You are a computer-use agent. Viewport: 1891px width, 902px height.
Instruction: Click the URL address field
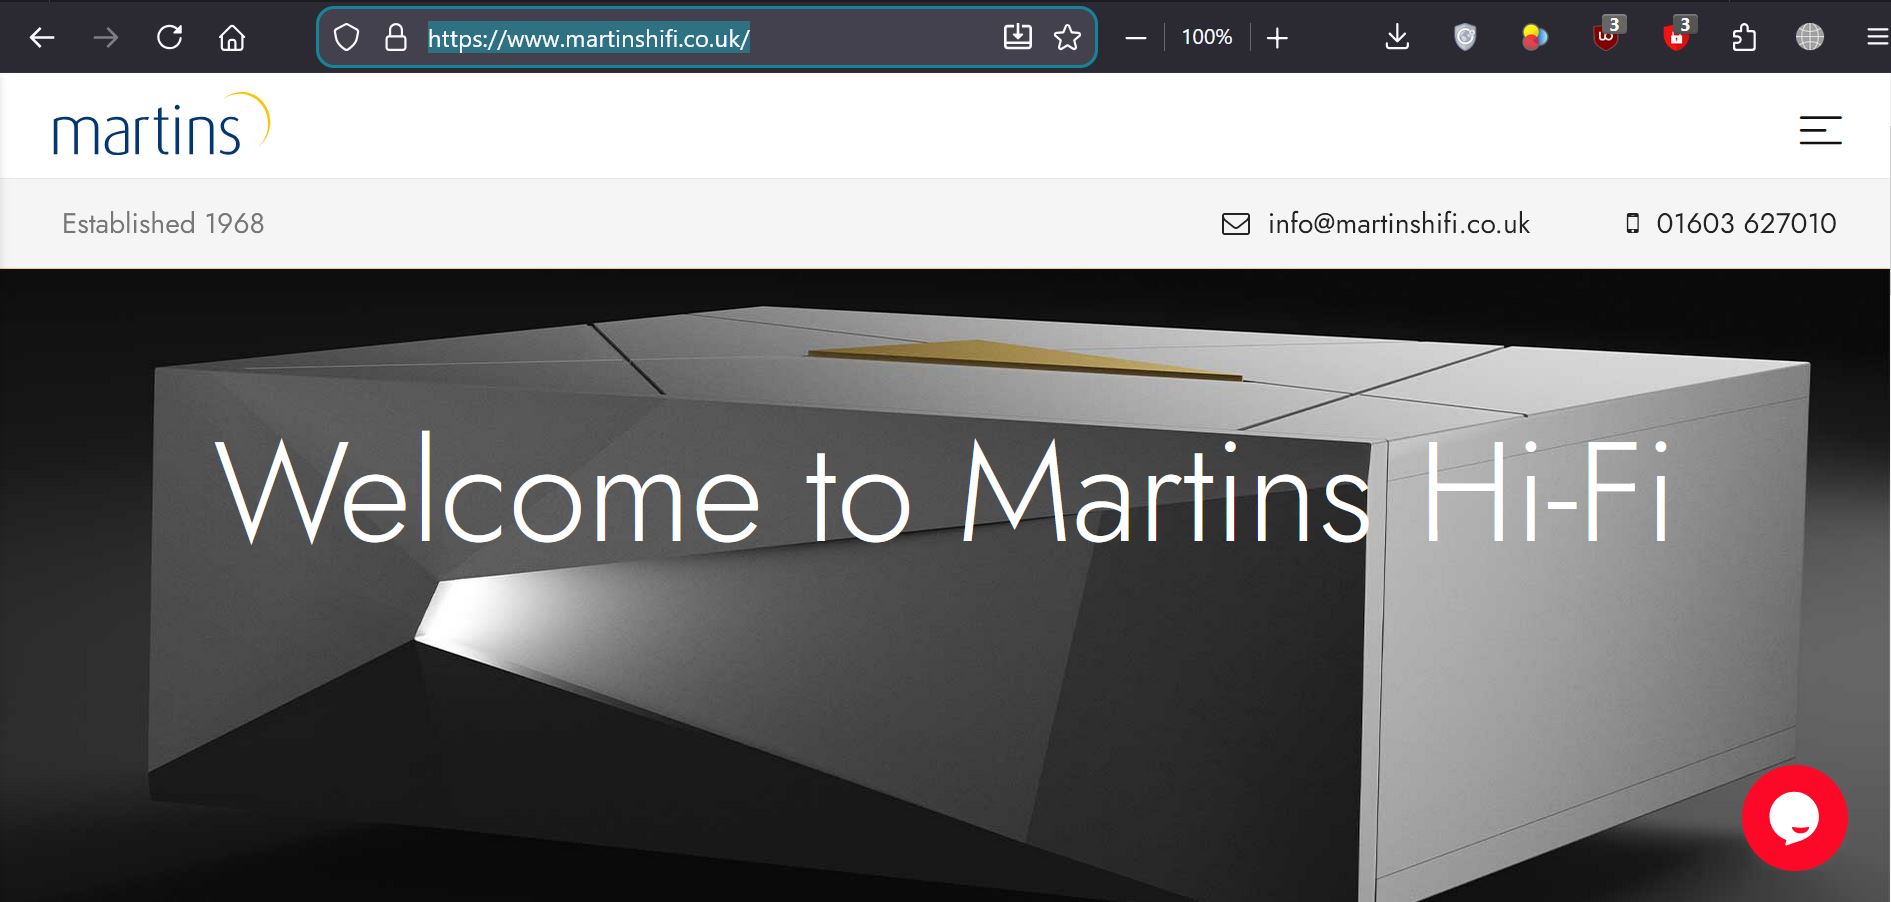705,38
